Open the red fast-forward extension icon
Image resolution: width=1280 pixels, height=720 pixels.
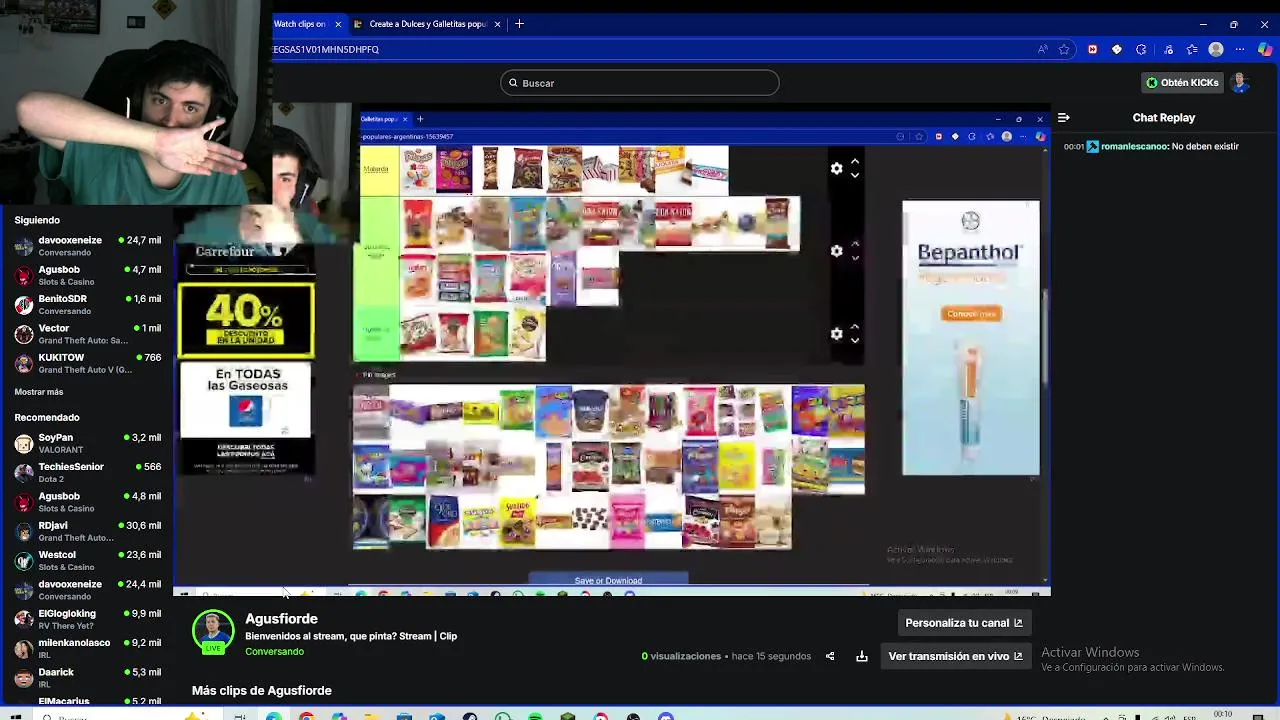point(1092,49)
